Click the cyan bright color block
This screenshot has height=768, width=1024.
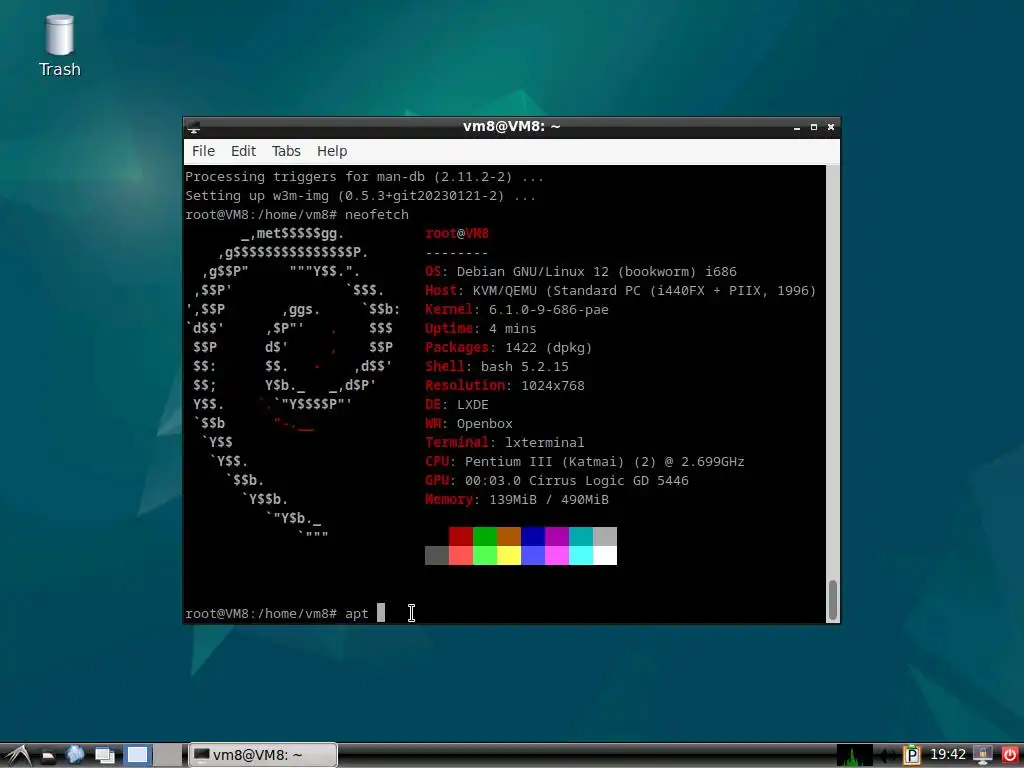(581, 556)
